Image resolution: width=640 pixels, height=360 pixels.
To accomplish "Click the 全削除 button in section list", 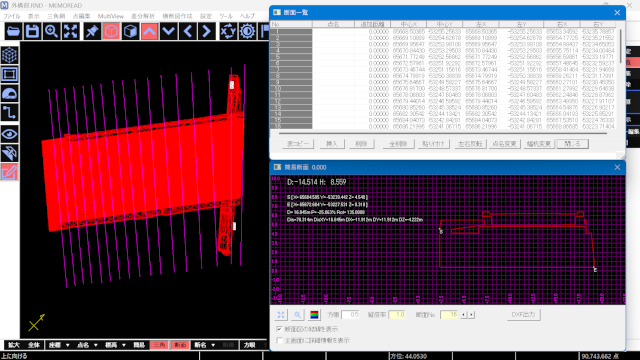I will point(398,144).
